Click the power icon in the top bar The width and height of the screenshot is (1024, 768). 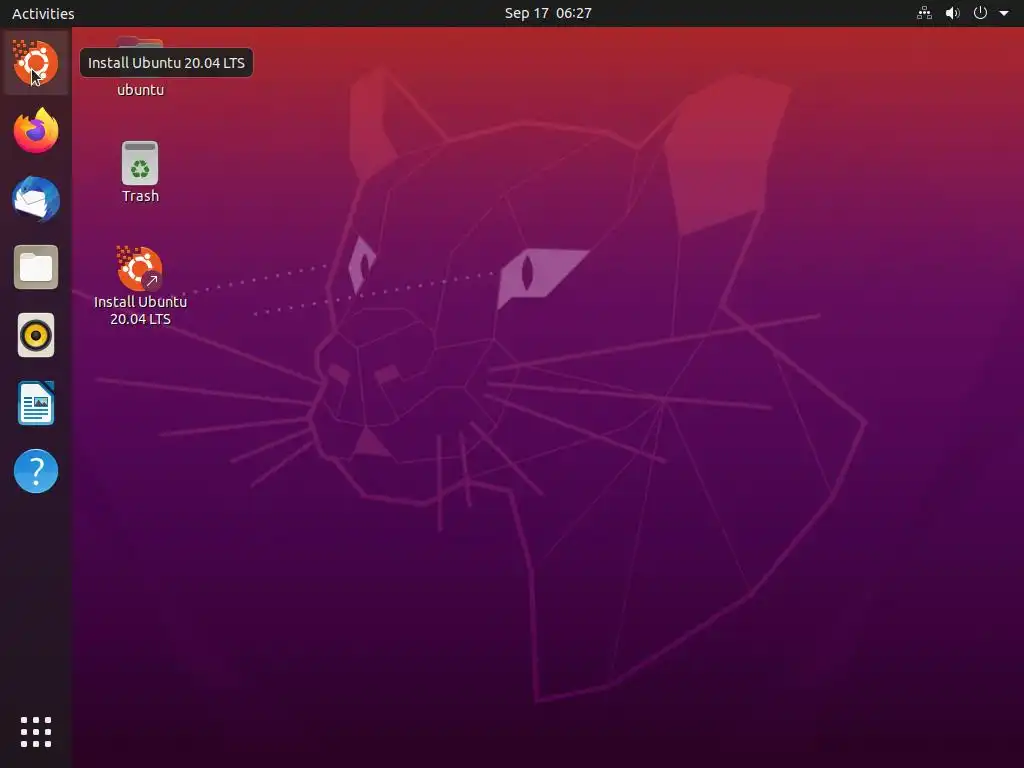(980, 13)
